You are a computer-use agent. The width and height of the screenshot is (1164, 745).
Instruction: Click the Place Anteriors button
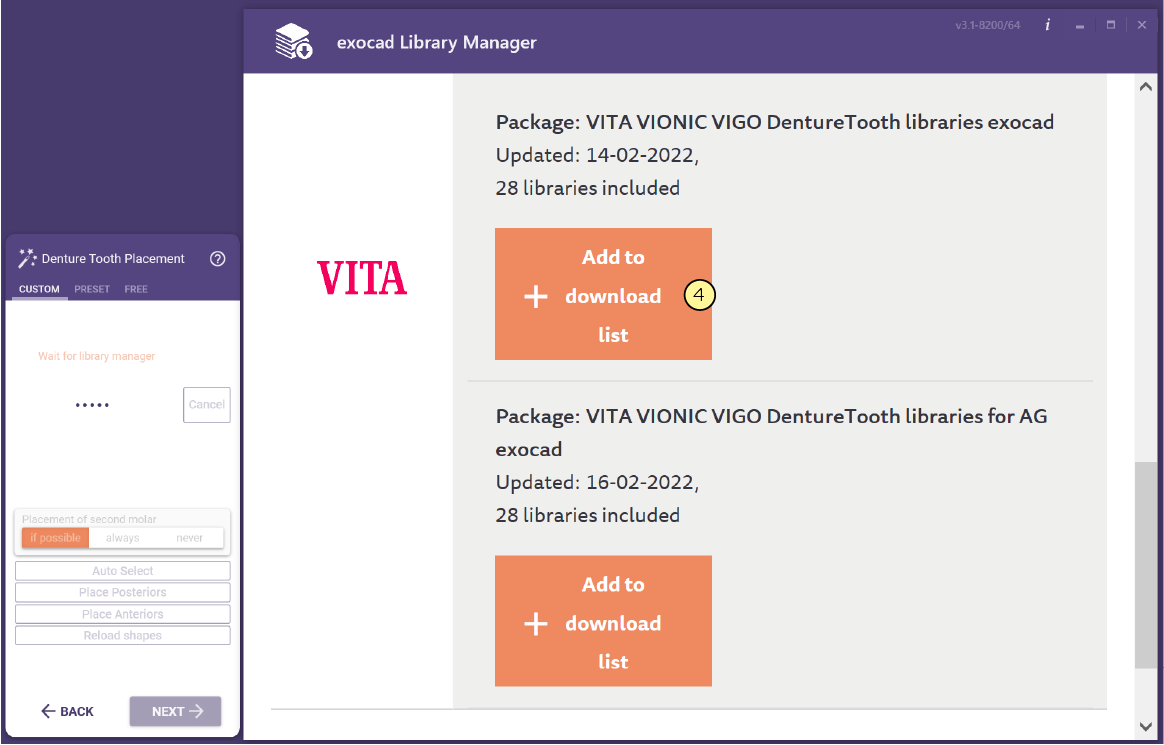point(122,614)
